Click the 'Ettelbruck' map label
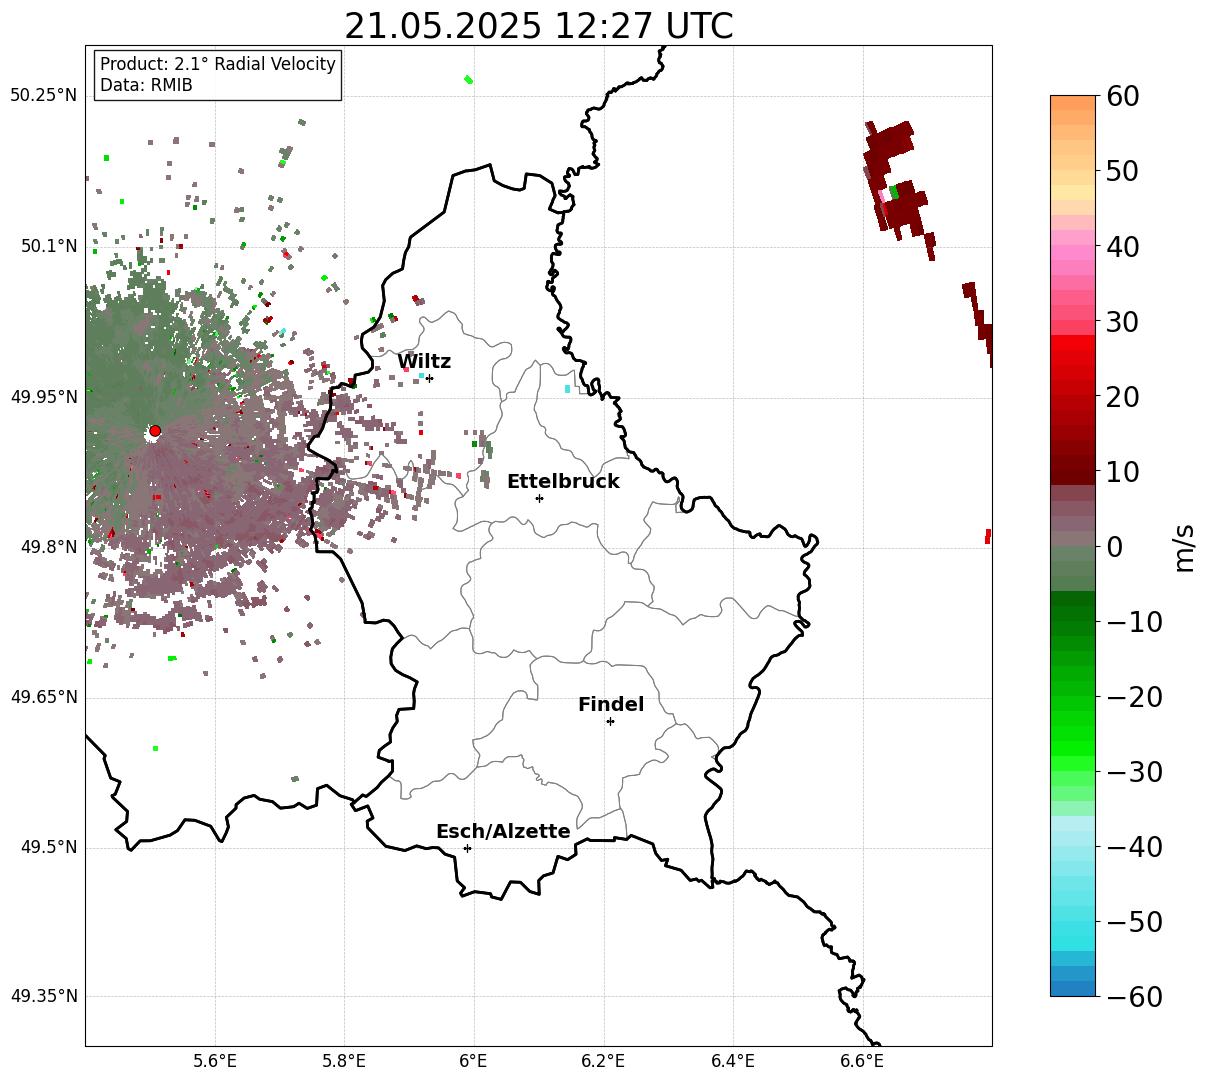Image resolution: width=1207 pixels, height=1081 pixels. (563, 482)
